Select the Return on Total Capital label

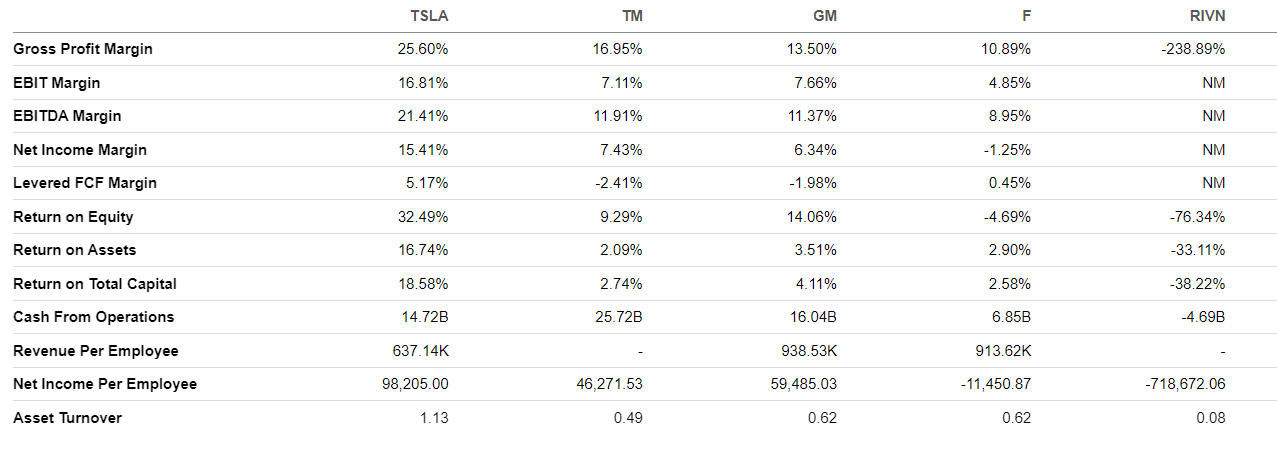tap(95, 284)
